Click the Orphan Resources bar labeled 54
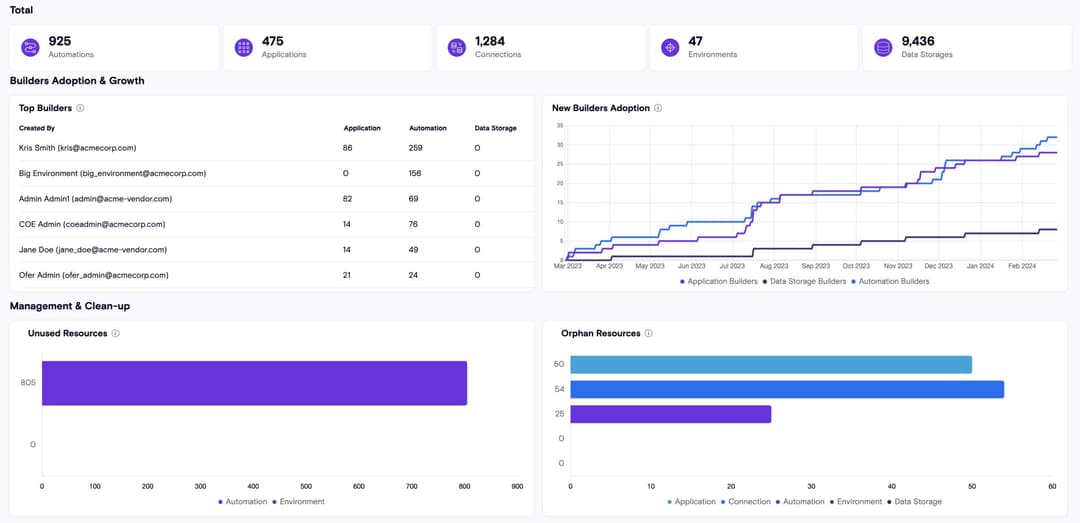Viewport: 1080px width, 523px height. 786,390
